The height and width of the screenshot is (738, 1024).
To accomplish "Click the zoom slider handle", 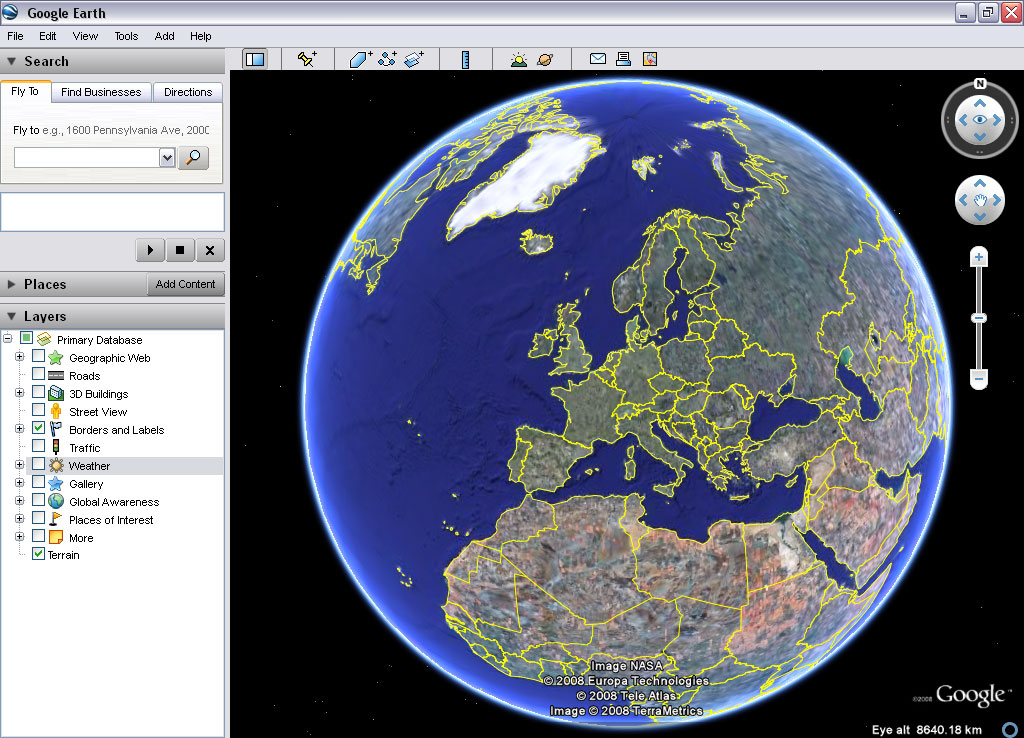I will click(x=978, y=318).
